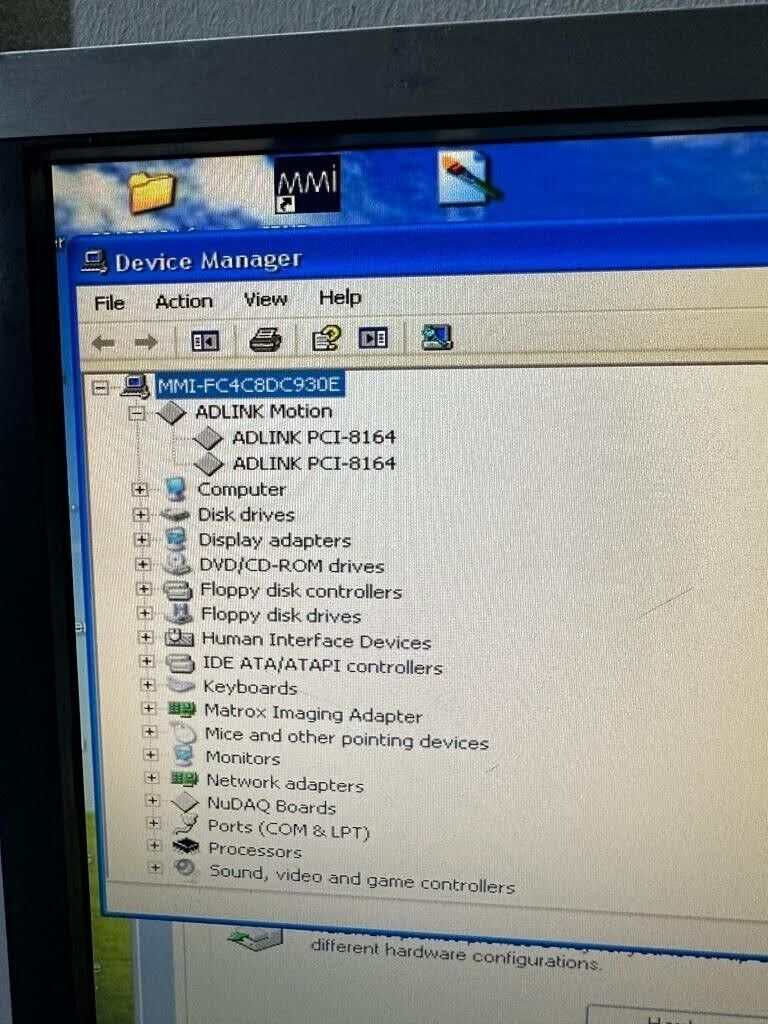Expand the Network adapters category

152,778
